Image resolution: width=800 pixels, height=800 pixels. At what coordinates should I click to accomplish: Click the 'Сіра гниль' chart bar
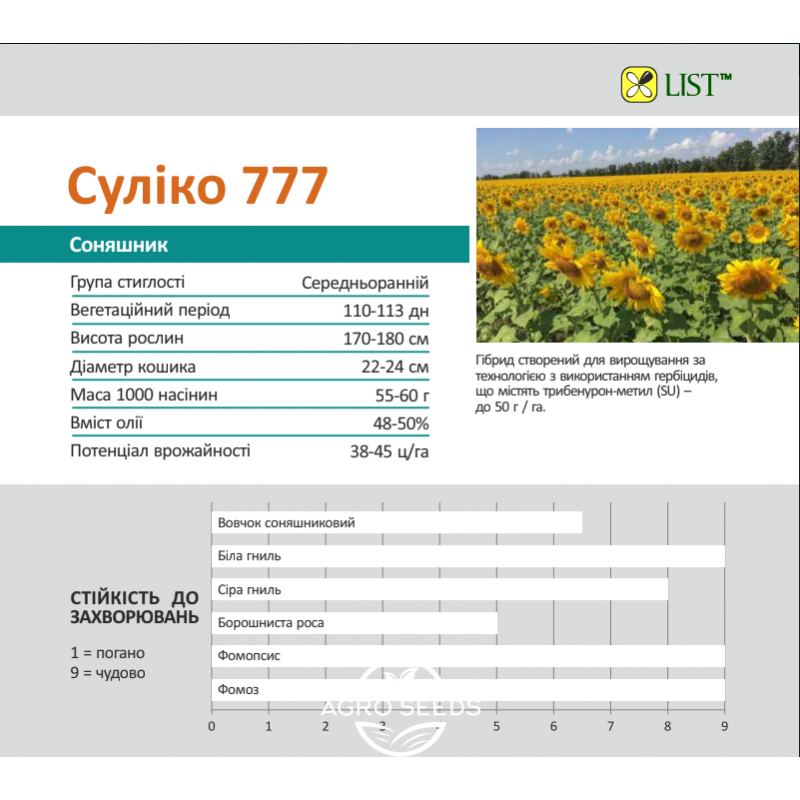440,590
